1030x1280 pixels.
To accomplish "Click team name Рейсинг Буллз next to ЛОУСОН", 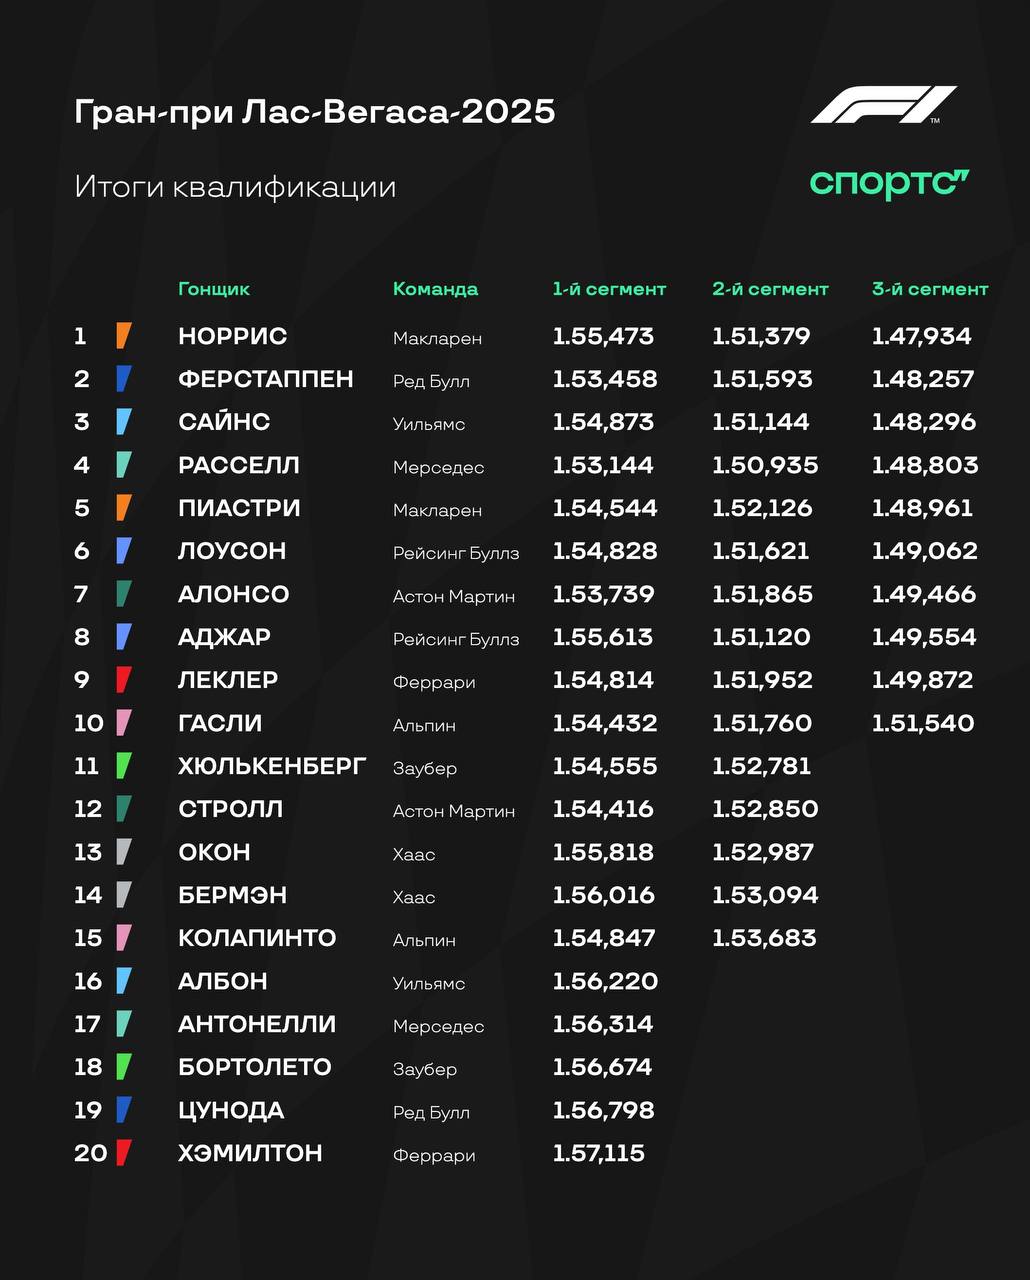I will point(456,553).
